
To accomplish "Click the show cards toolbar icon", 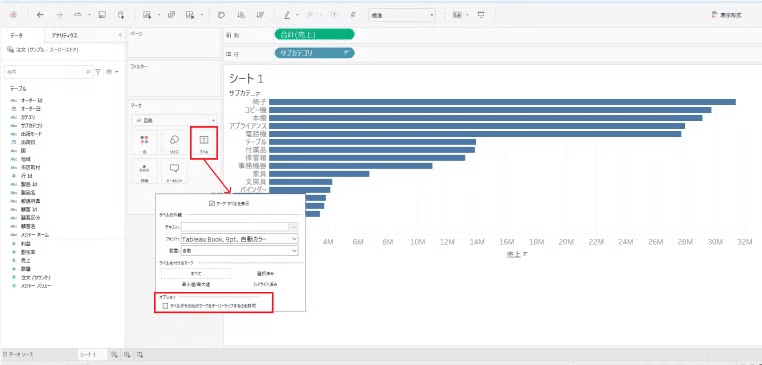I will click(457, 15).
